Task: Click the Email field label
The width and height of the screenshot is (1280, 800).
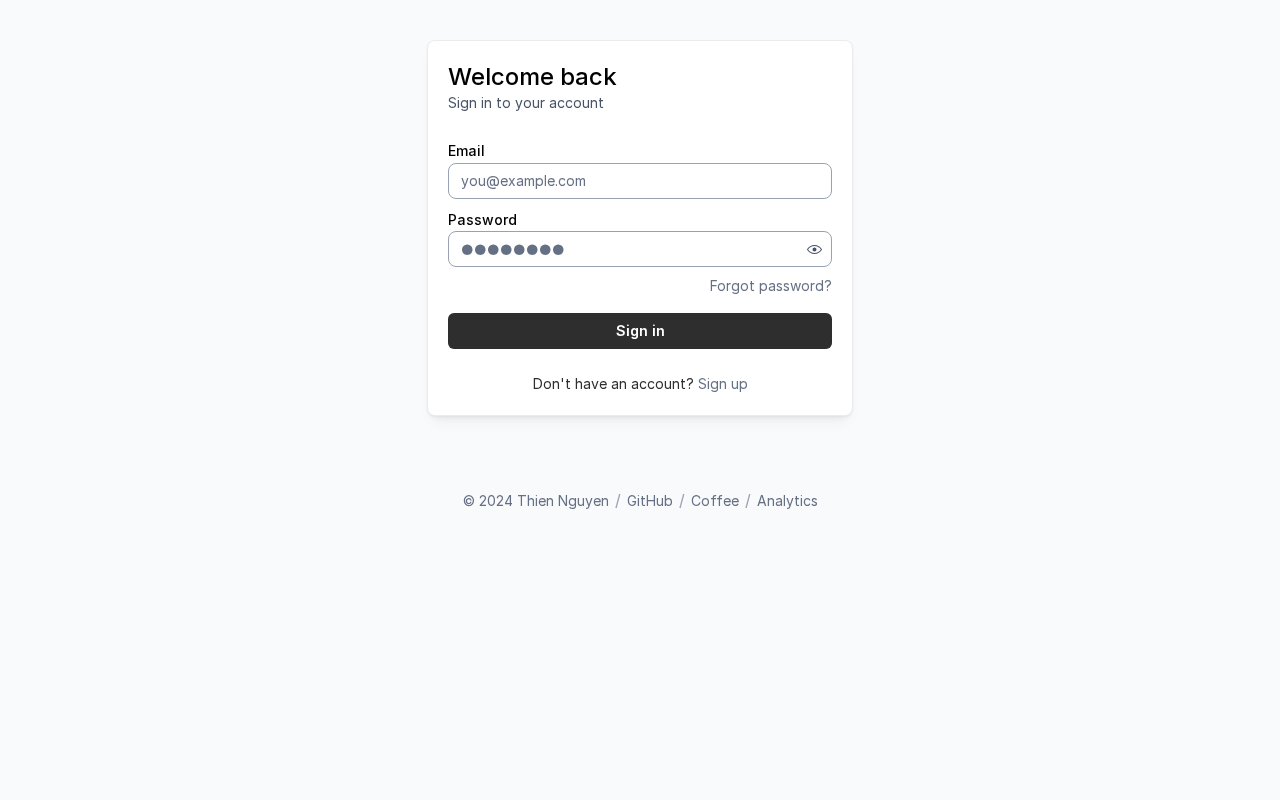Action: 466,151
